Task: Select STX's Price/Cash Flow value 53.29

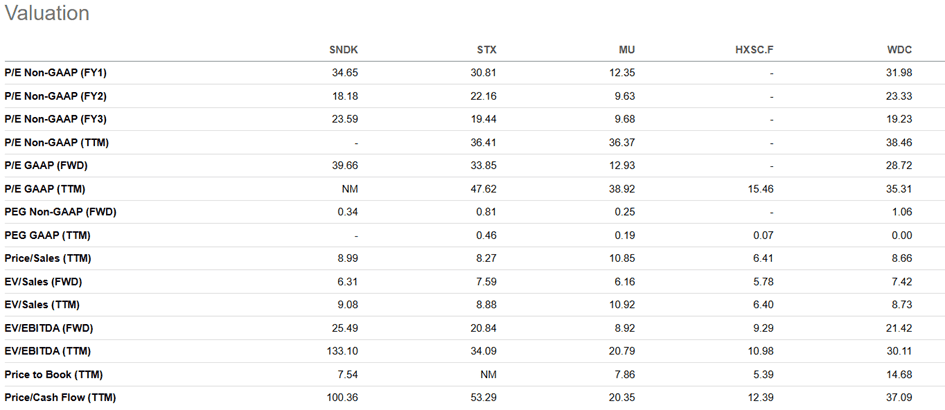Action: tap(482, 398)
